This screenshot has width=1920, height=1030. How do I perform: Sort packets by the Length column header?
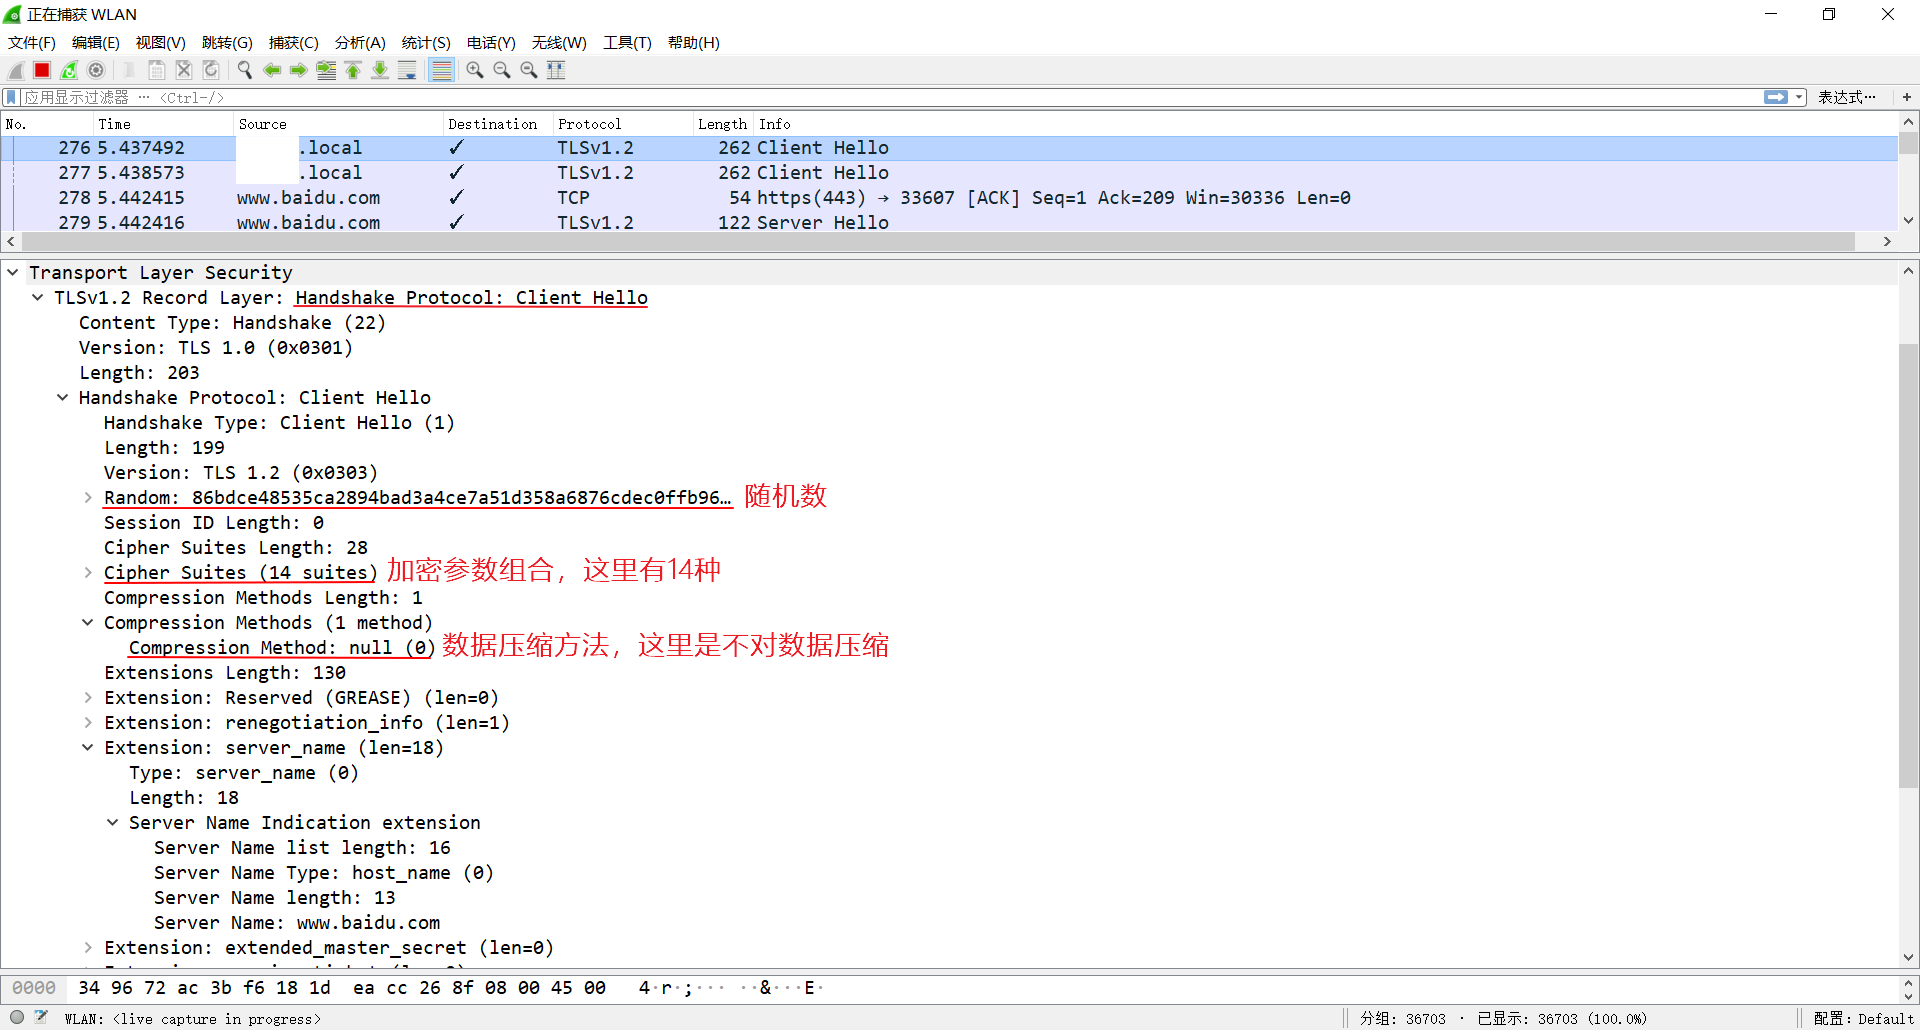pos(723,124)
